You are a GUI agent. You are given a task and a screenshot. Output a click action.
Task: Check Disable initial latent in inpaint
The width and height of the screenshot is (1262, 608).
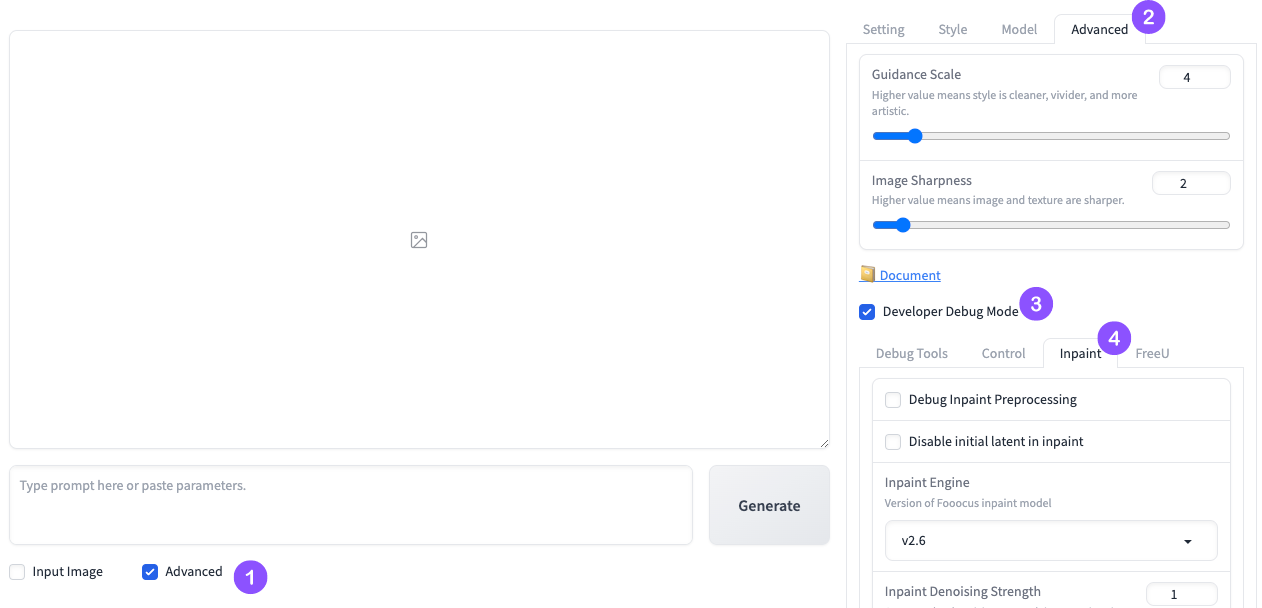(893, 442)
